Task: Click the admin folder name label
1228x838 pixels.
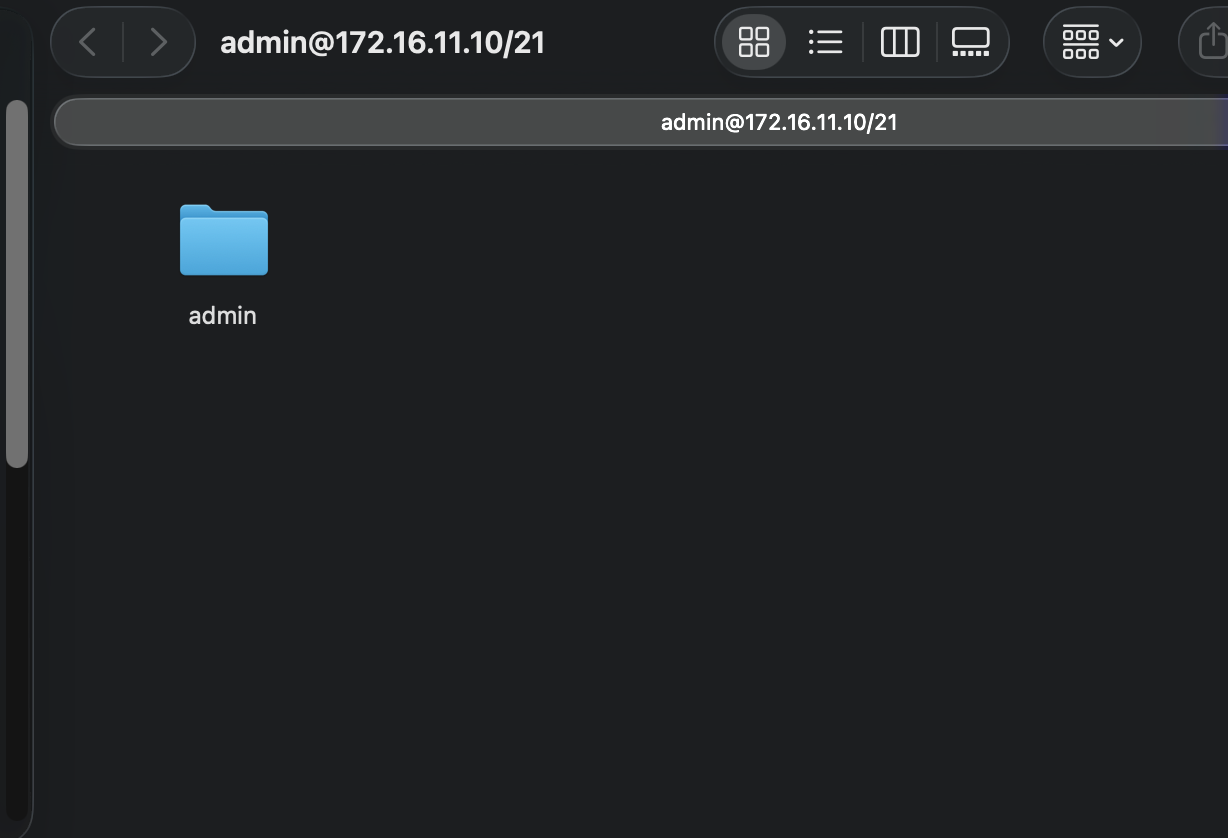Action: click(222, 316)
